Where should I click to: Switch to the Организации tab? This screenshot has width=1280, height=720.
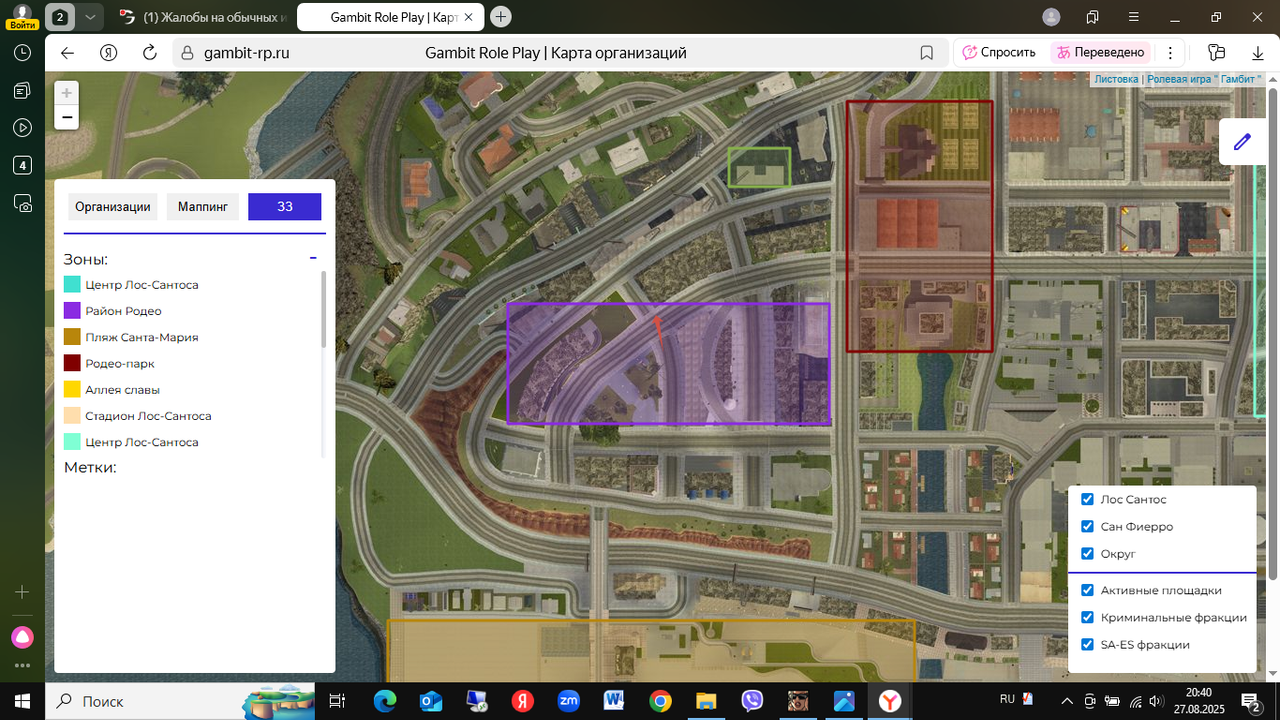click(x=113, y=207)
